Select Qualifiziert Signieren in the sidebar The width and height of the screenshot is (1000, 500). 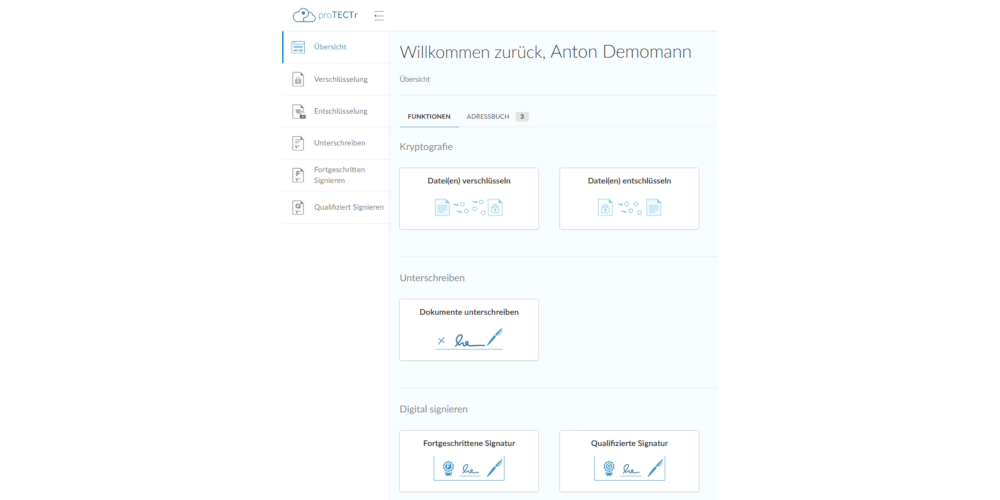point(335,207)
